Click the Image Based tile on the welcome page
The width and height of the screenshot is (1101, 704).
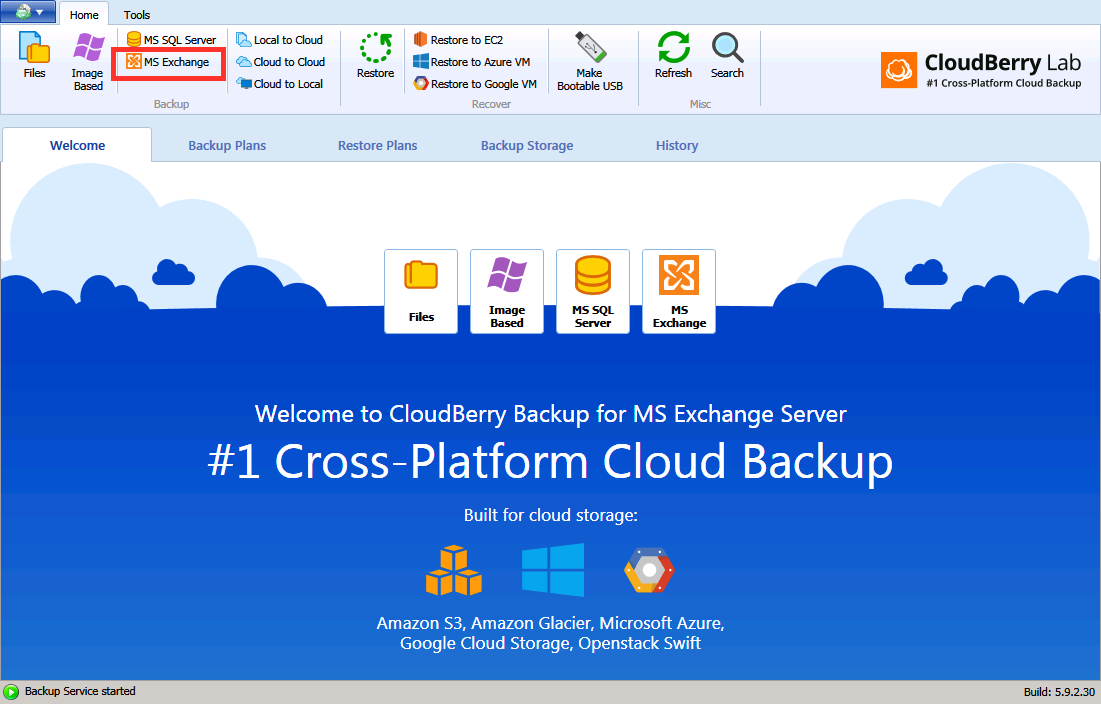(x=507, y=291)
